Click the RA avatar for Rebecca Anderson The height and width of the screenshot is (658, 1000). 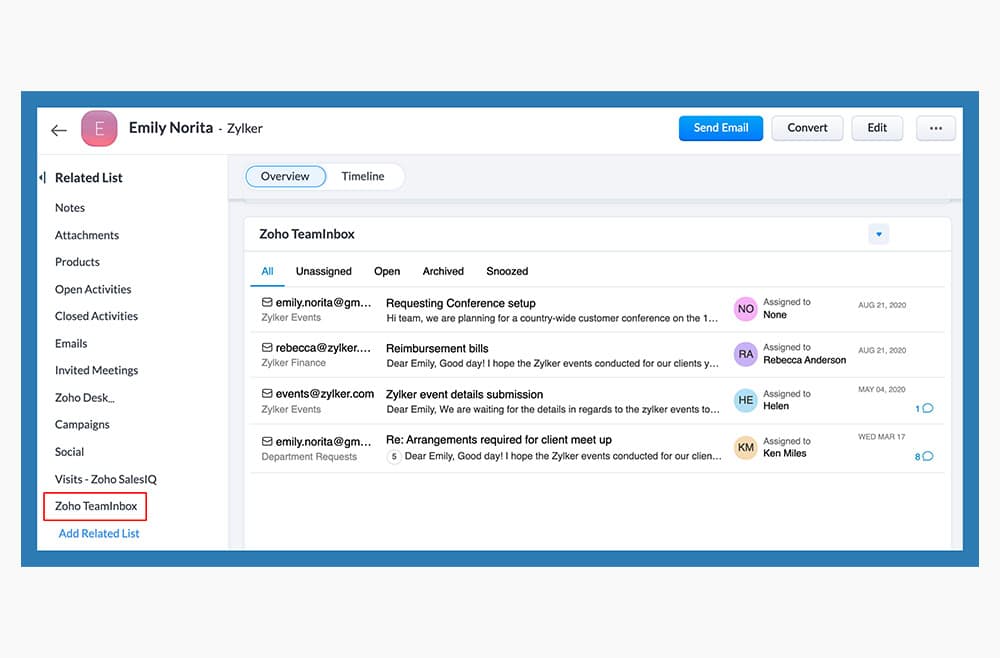click(x=746, y=355)
